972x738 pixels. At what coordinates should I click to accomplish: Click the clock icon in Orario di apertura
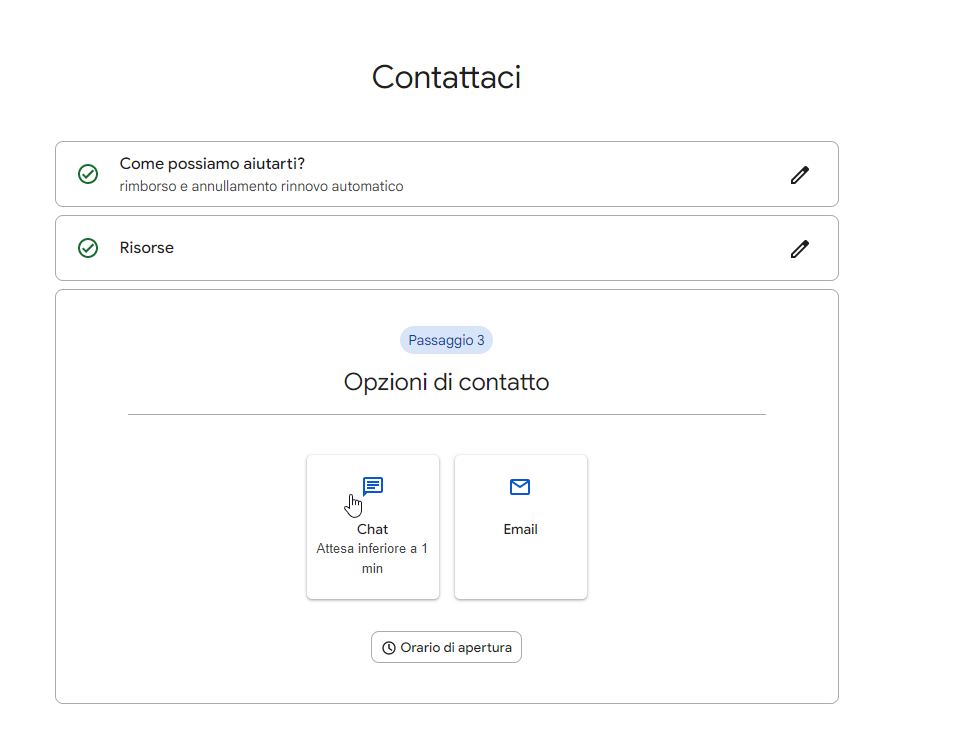389,648
